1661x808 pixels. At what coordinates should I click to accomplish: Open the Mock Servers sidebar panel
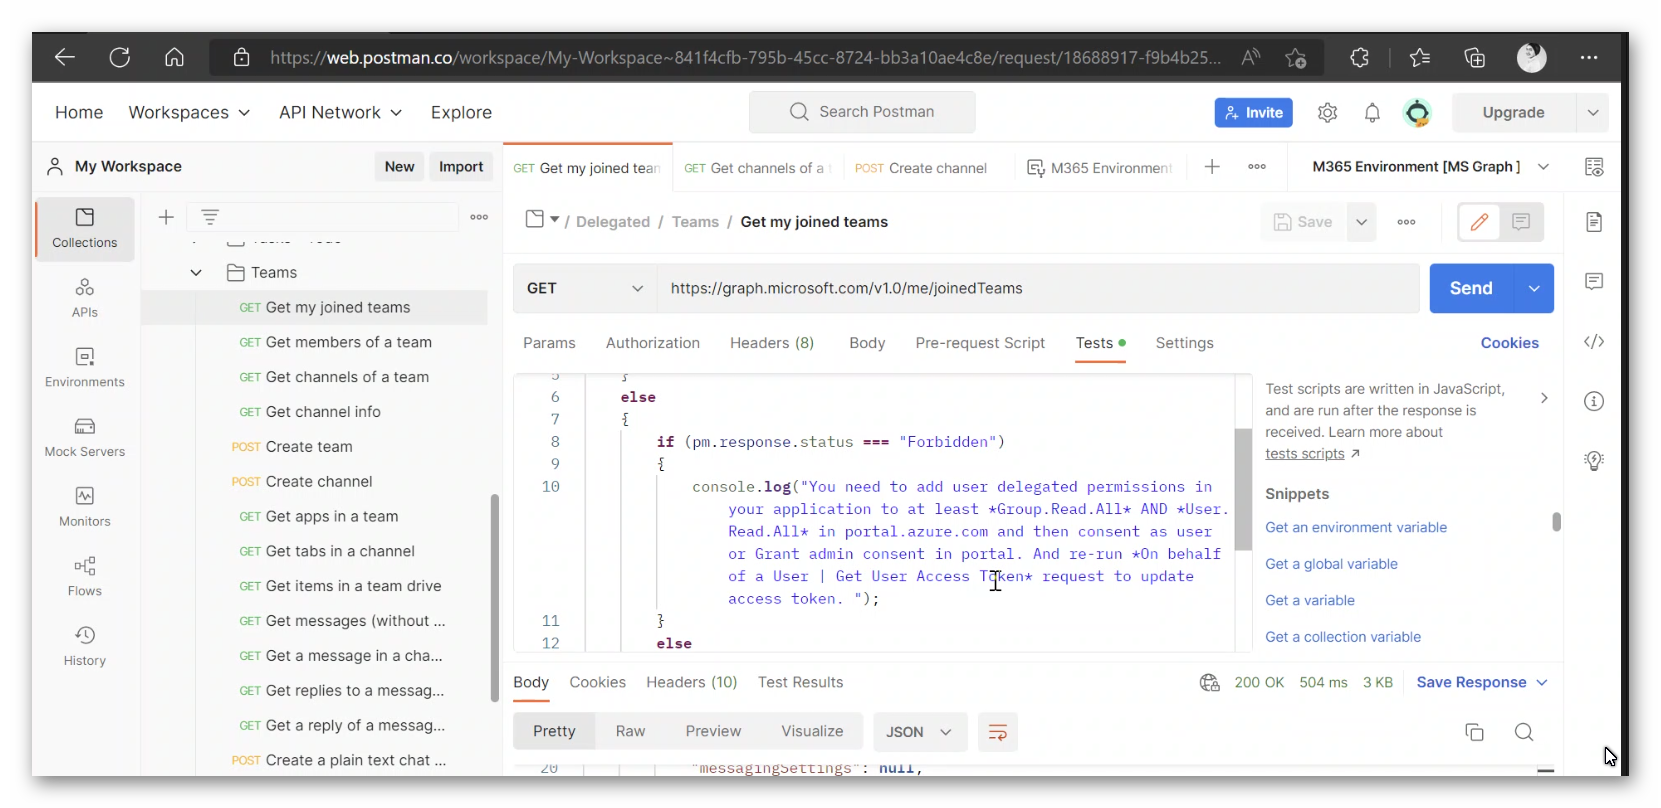(x=85, y=438)
